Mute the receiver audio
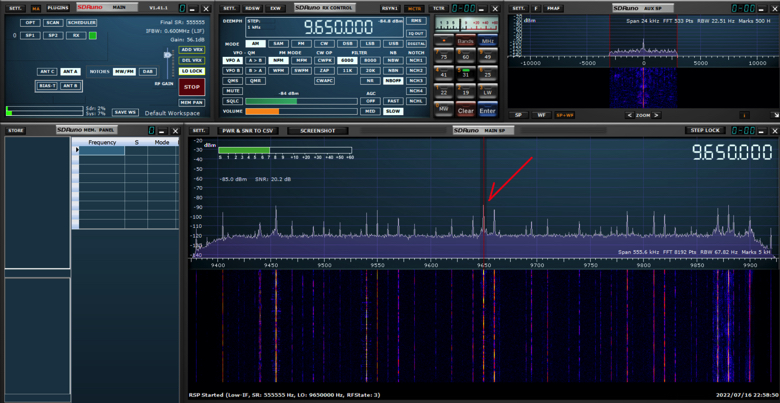This screenshot has width=780, height=403. point(233,91)
